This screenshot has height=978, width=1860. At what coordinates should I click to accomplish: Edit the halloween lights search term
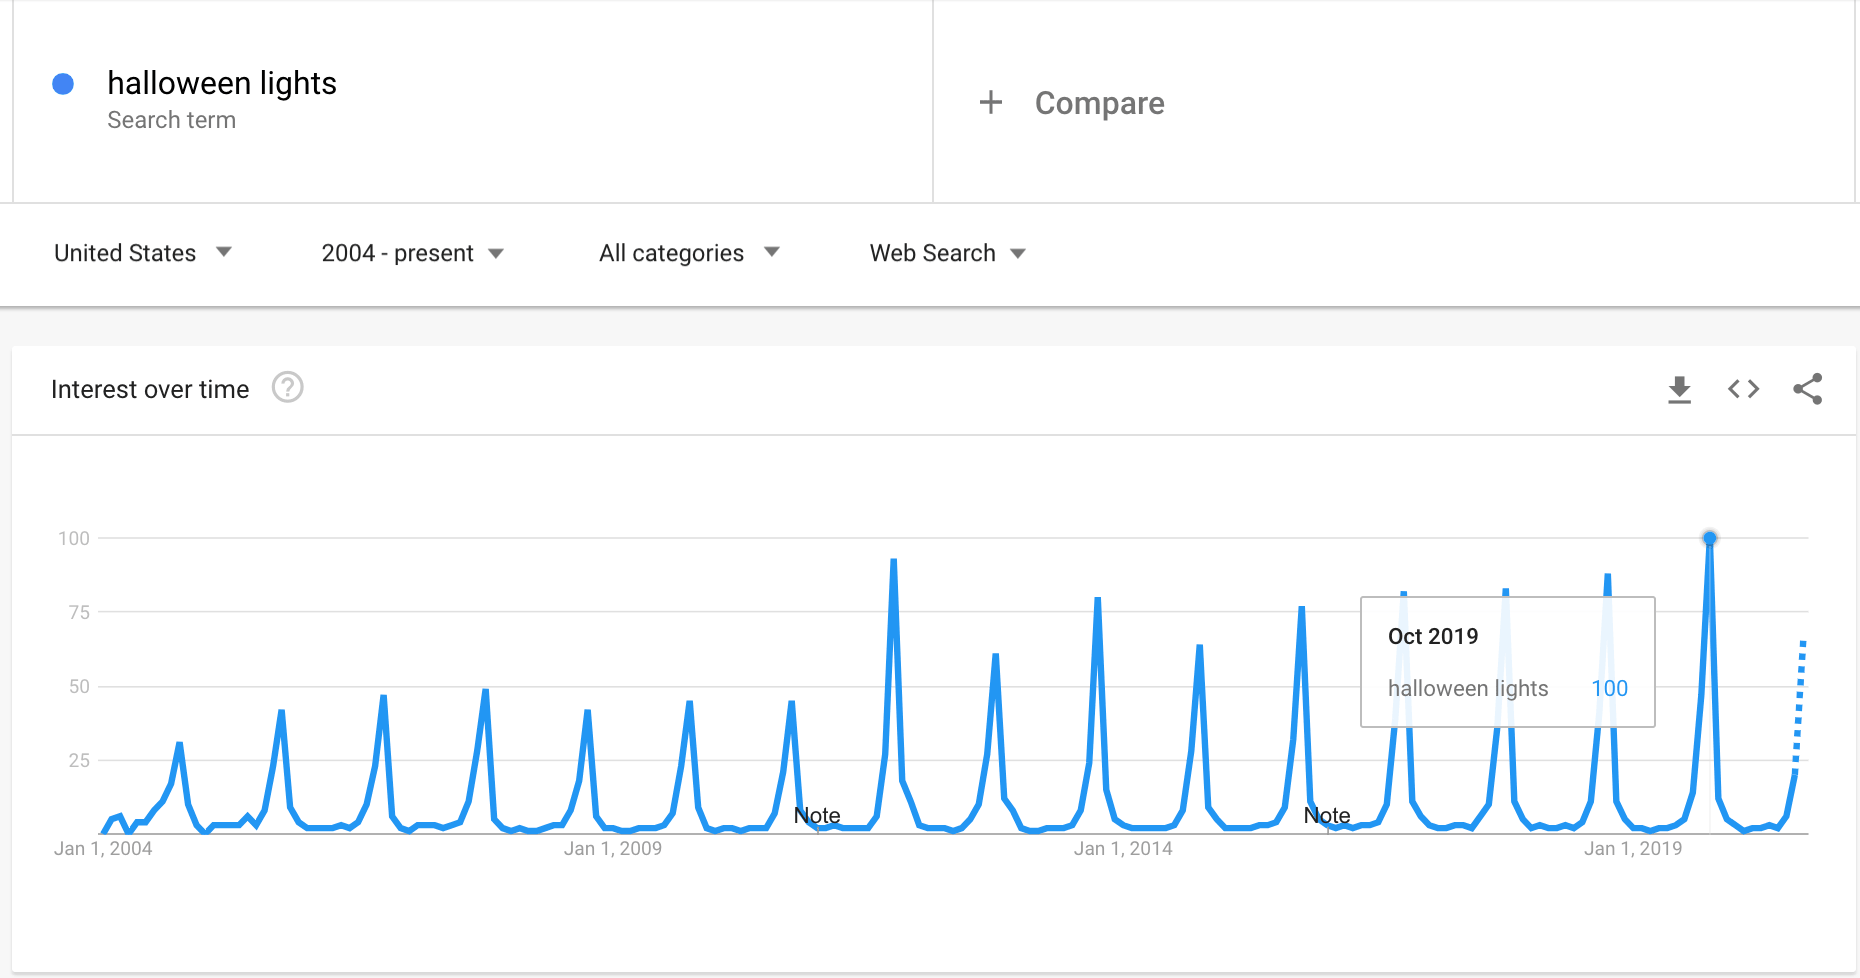tap(222, 83)
